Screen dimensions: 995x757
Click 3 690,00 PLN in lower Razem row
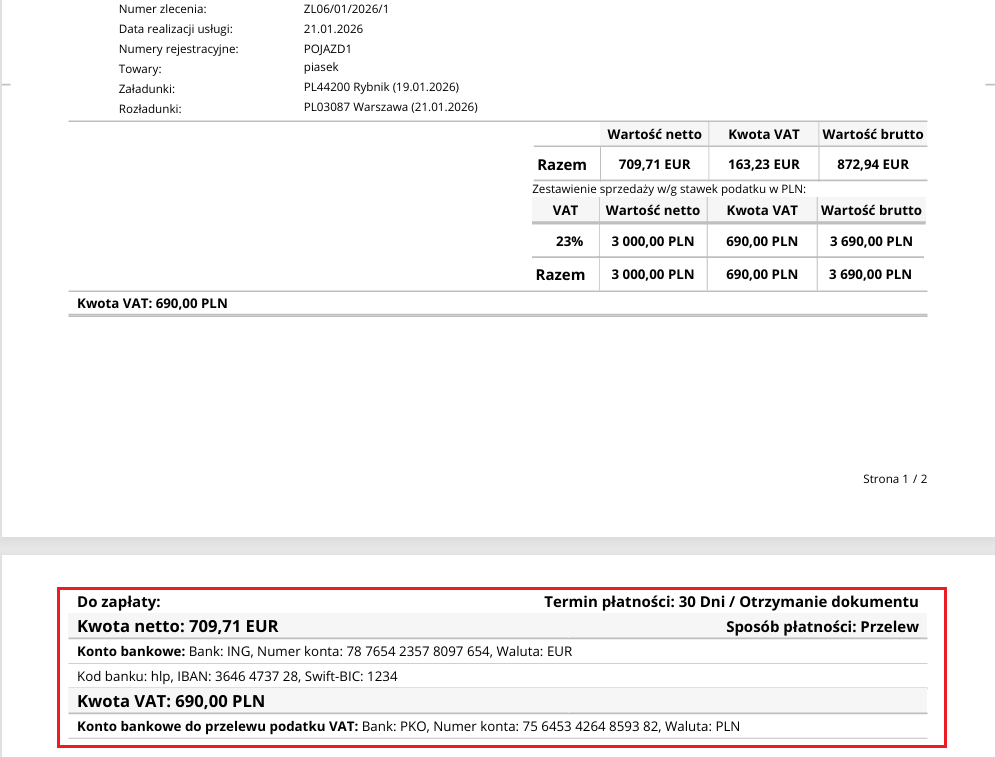[871, 274]
